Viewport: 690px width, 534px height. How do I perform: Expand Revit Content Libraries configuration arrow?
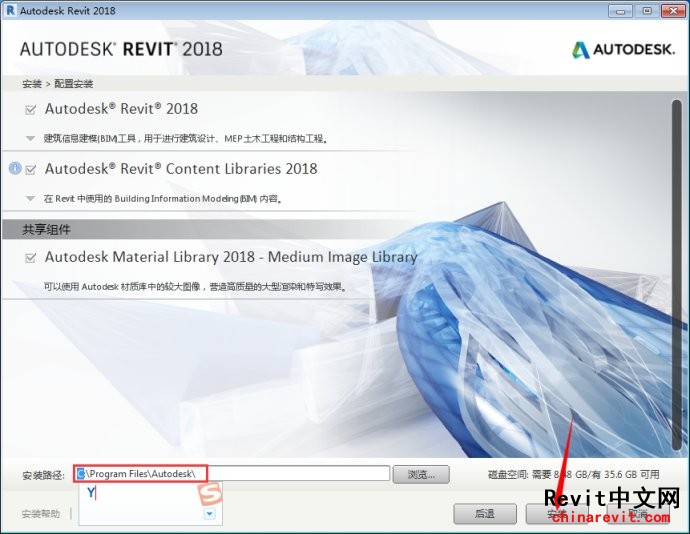pyautogui.click(x=30, y=199)
